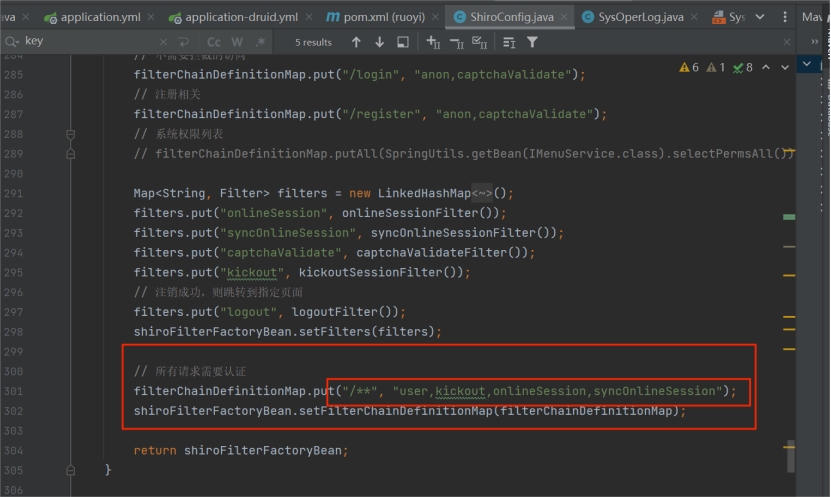Open the hidden editor tabs dropdown
This screenshot has height=497, width=831.
point(760,17)
